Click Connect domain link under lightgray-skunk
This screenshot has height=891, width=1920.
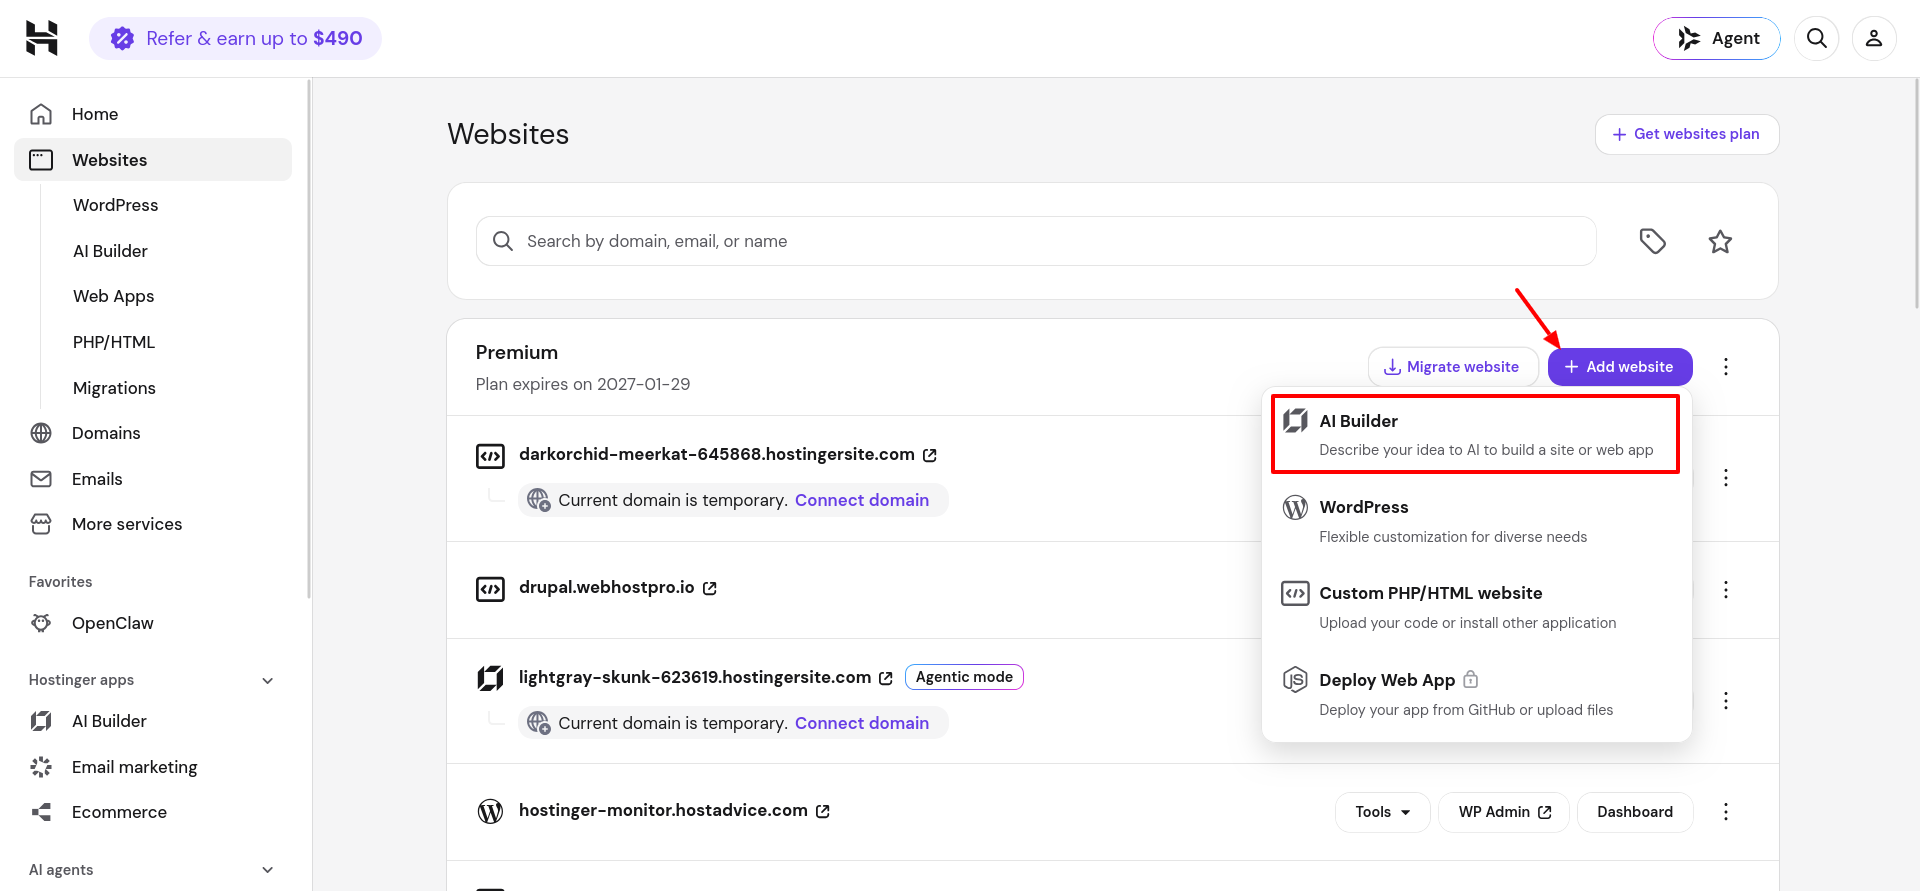click(x=862, y=723)
